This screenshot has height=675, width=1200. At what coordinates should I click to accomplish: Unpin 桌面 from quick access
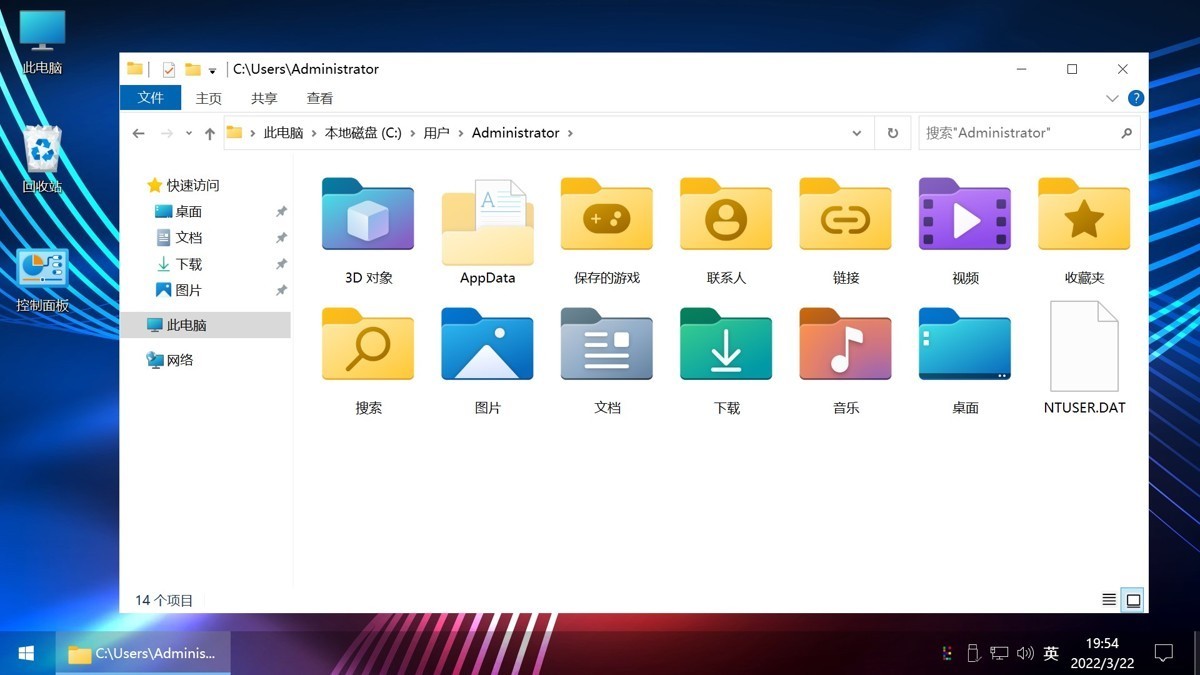[x=281, y=211]
